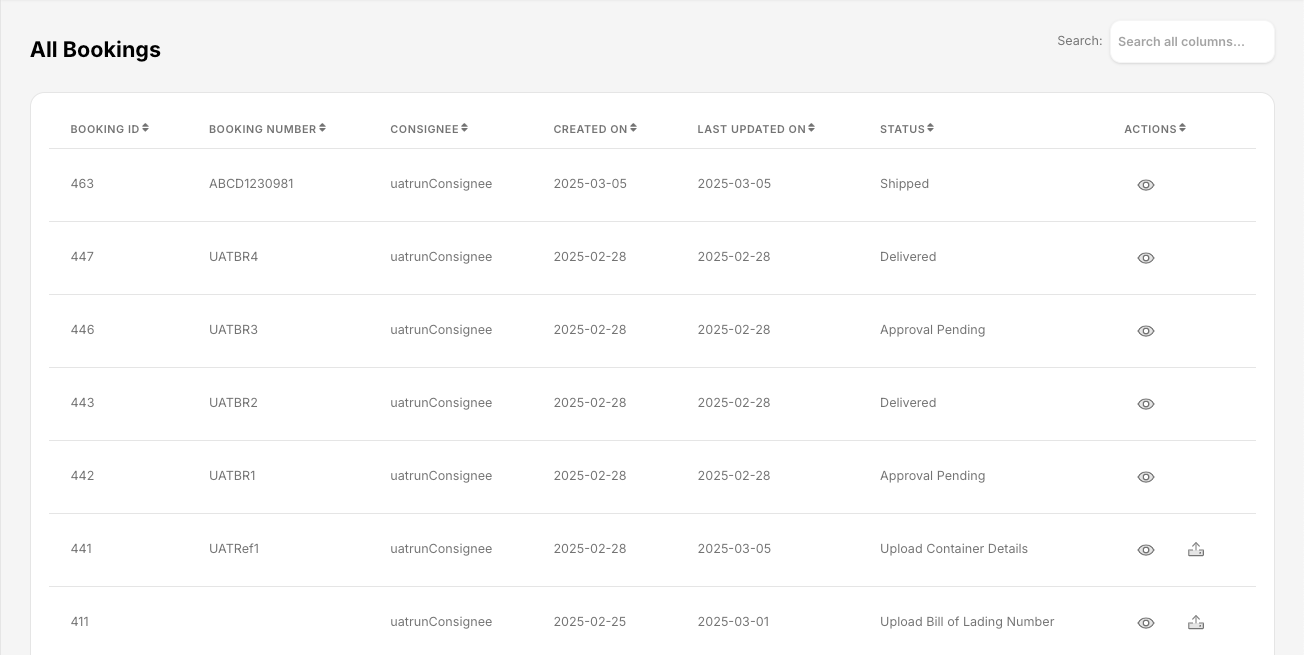
Task: Focus the Search all columns field
Action: click(1191, 42)
